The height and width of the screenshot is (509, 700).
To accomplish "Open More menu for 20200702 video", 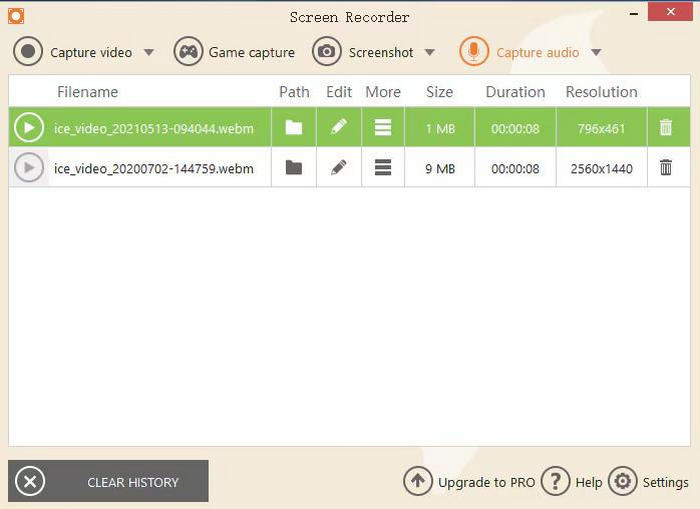I will (382, 168).
